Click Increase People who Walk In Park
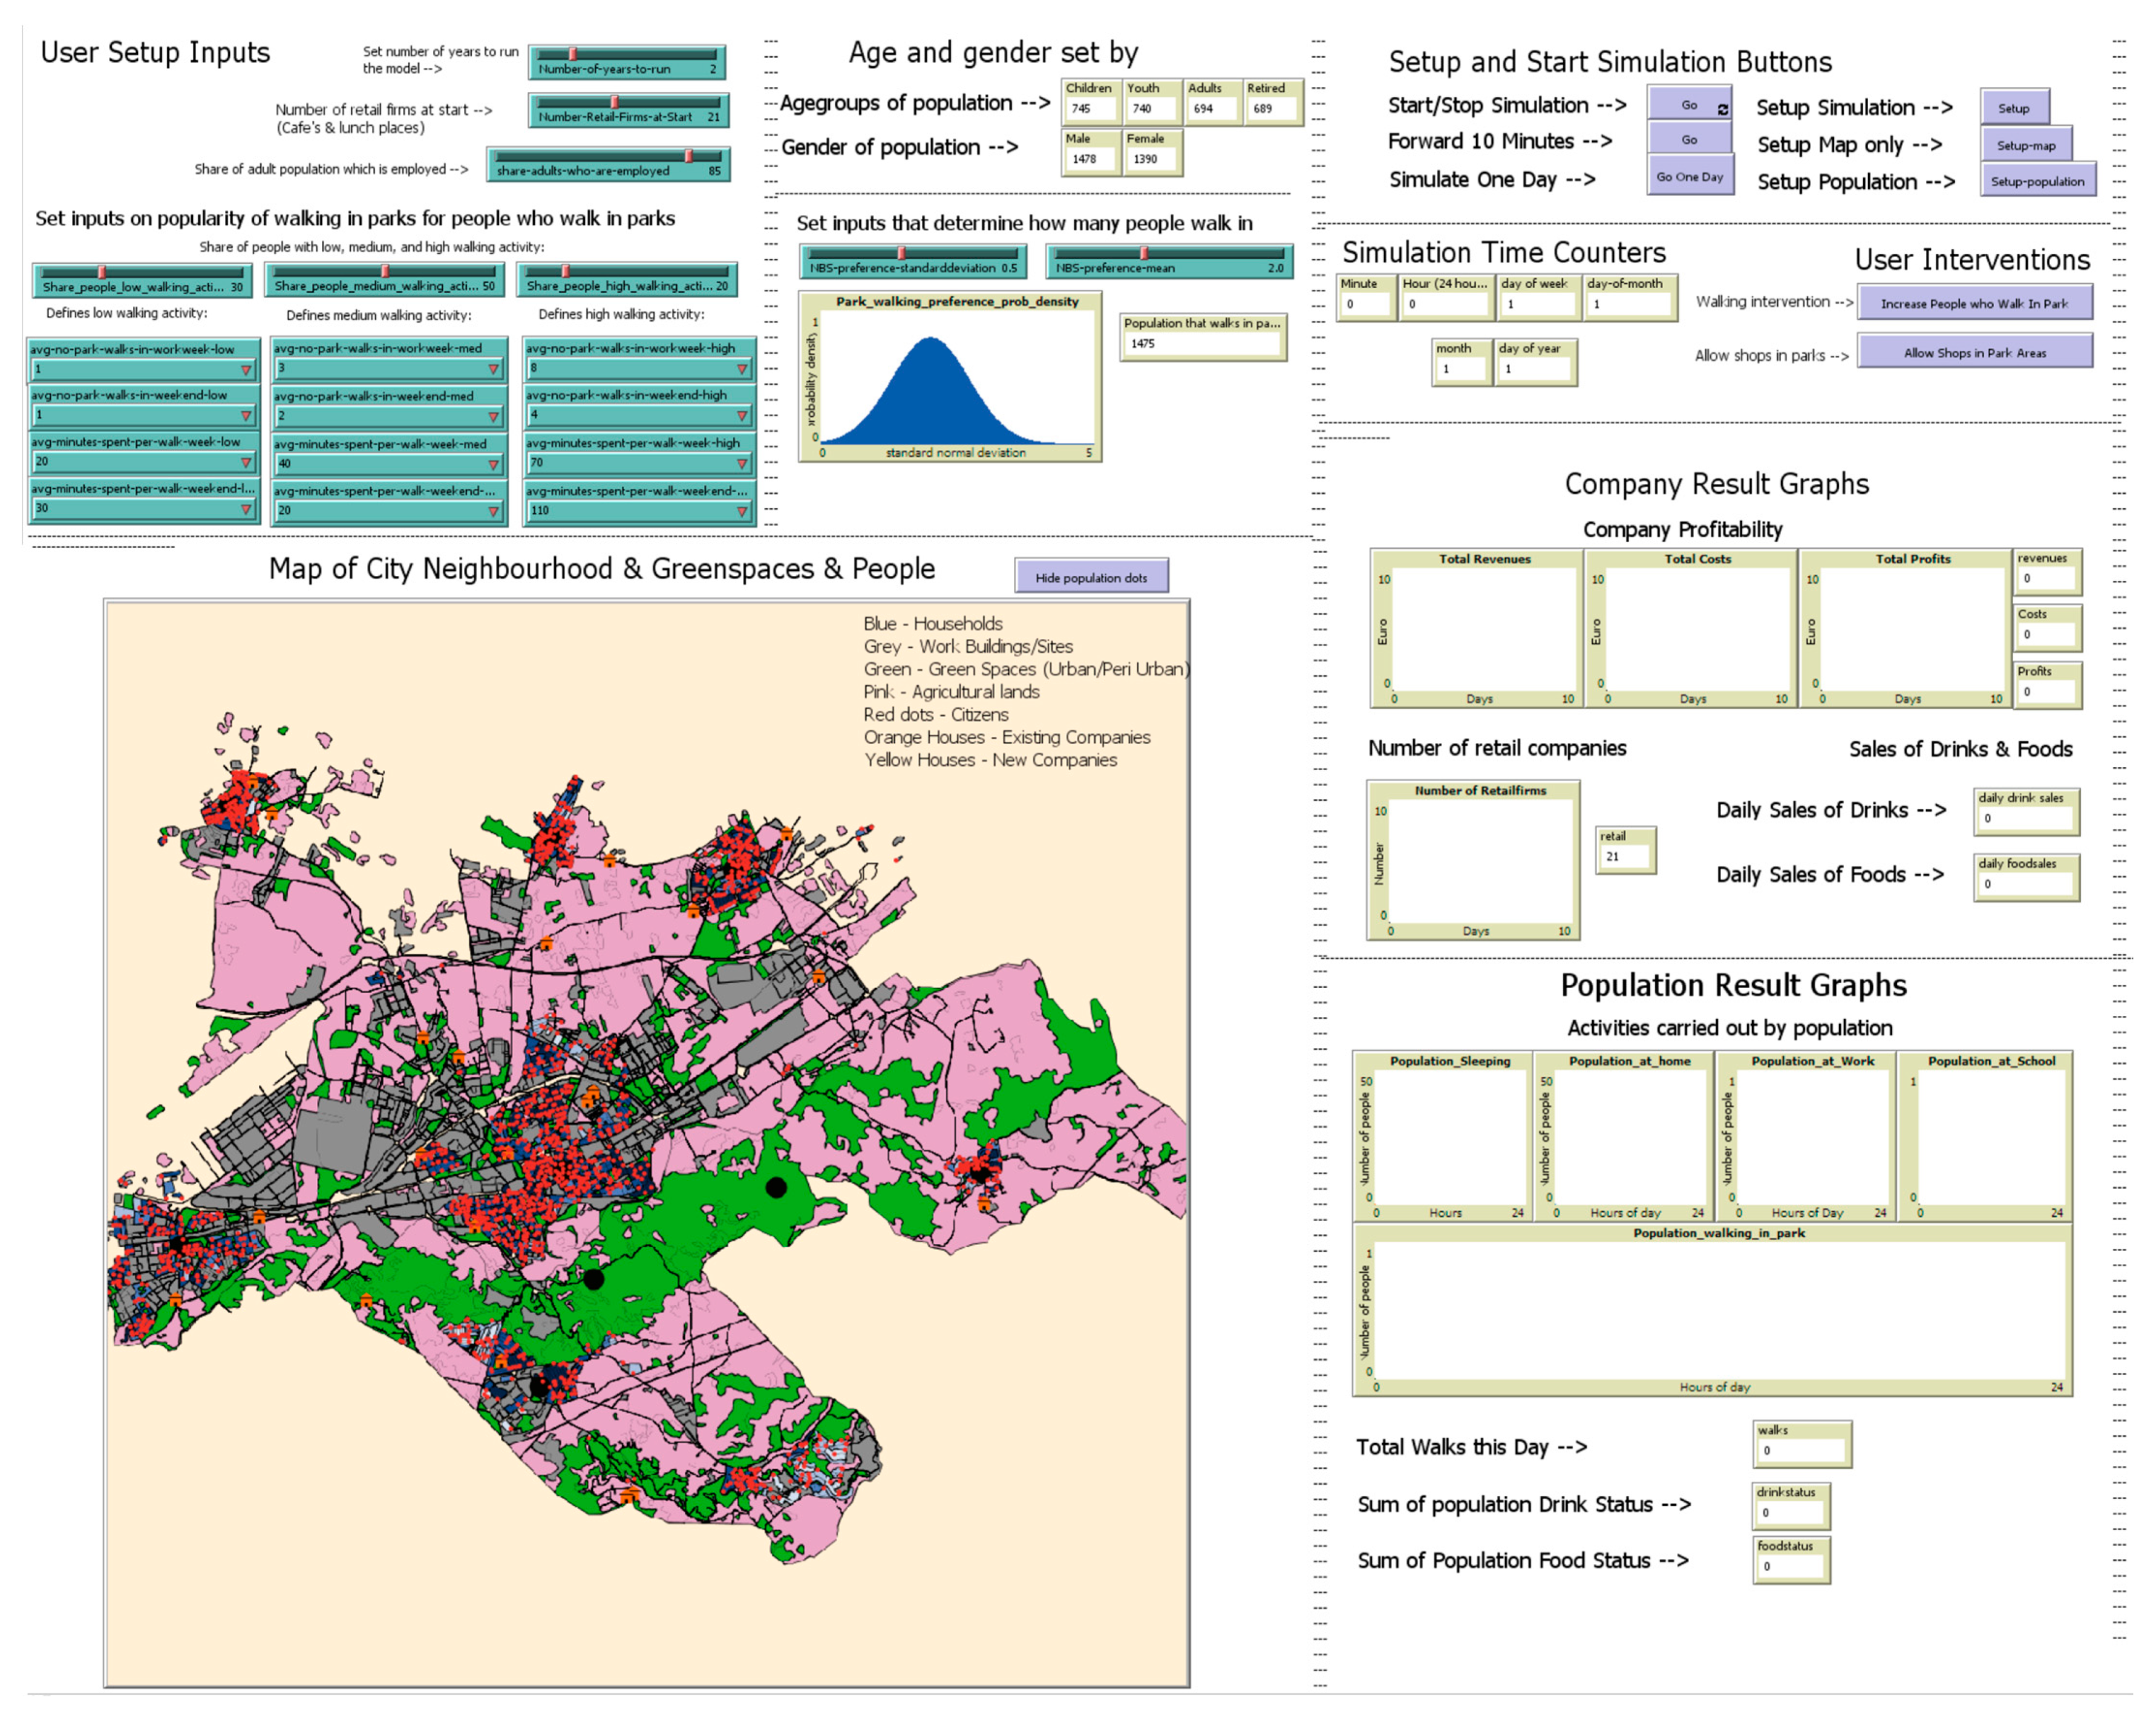The image size is (2156, 1714). 1974,303
